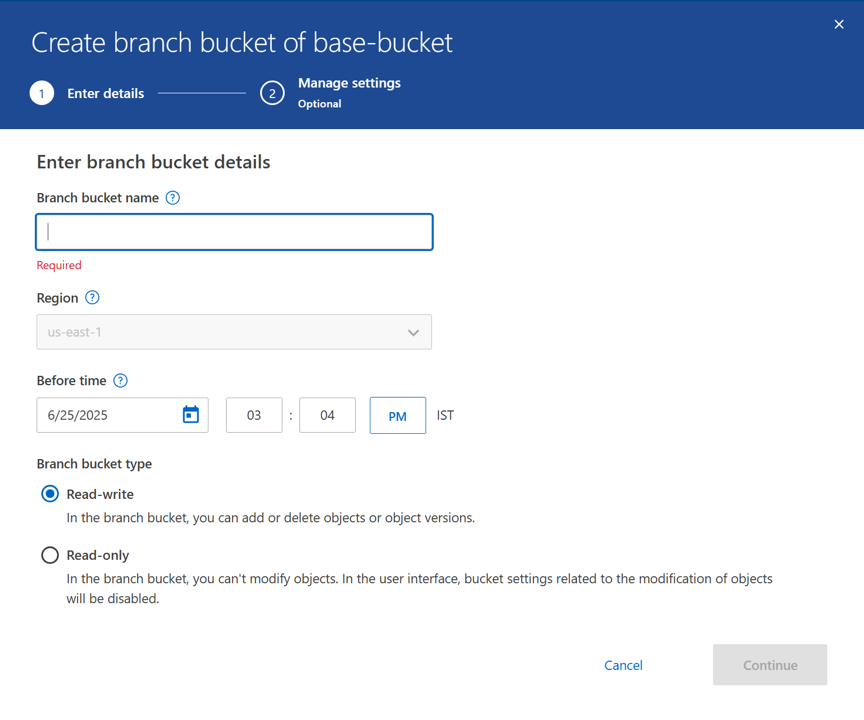Open the calendar date picker icon
Screen dimensions: 864x720
tap(191, 415)
